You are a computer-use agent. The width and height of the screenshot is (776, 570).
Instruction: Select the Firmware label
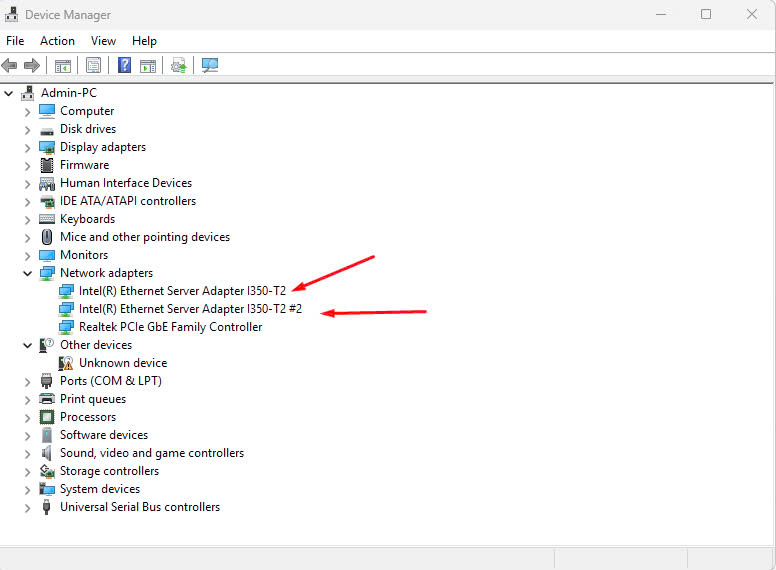(84, 165)
